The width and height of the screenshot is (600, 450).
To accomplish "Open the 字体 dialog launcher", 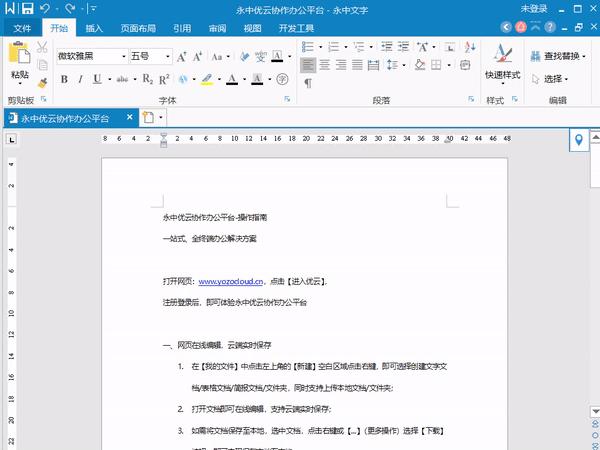I will pos(287,99).
